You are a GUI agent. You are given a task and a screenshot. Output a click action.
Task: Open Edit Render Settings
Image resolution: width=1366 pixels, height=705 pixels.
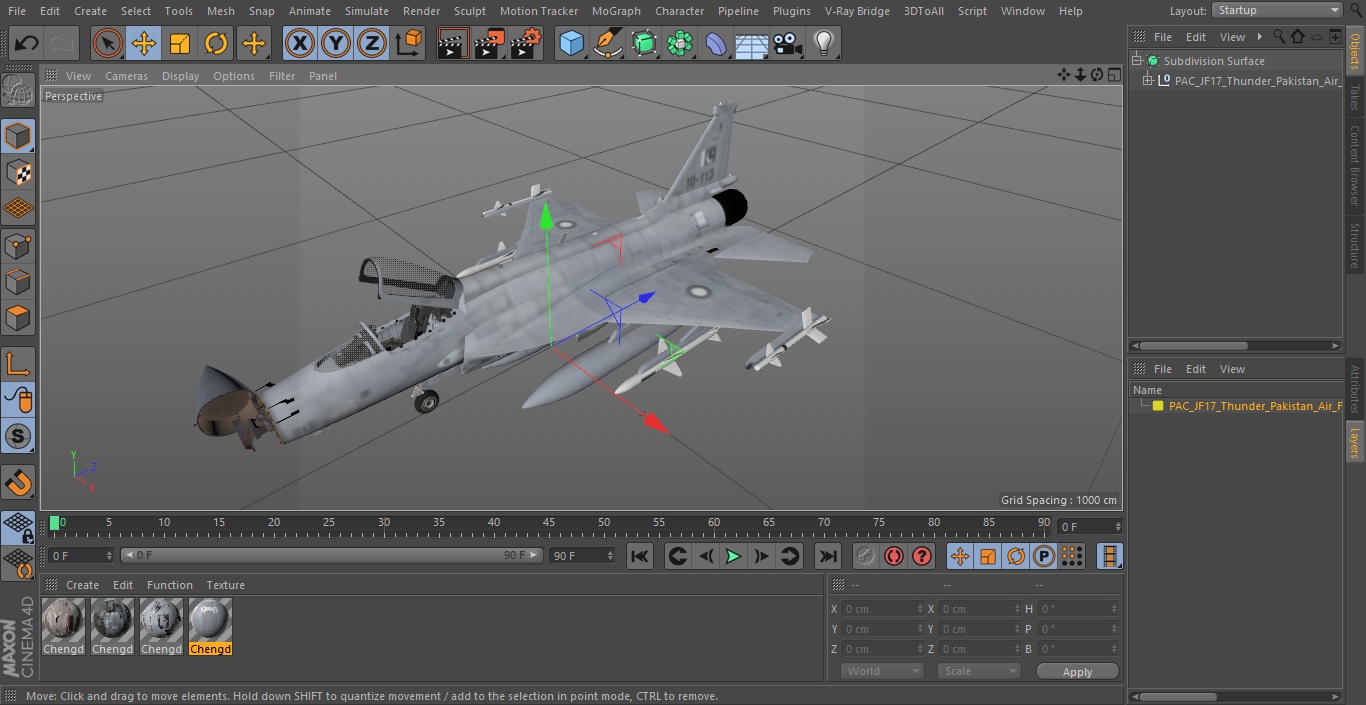coord(526,43)
